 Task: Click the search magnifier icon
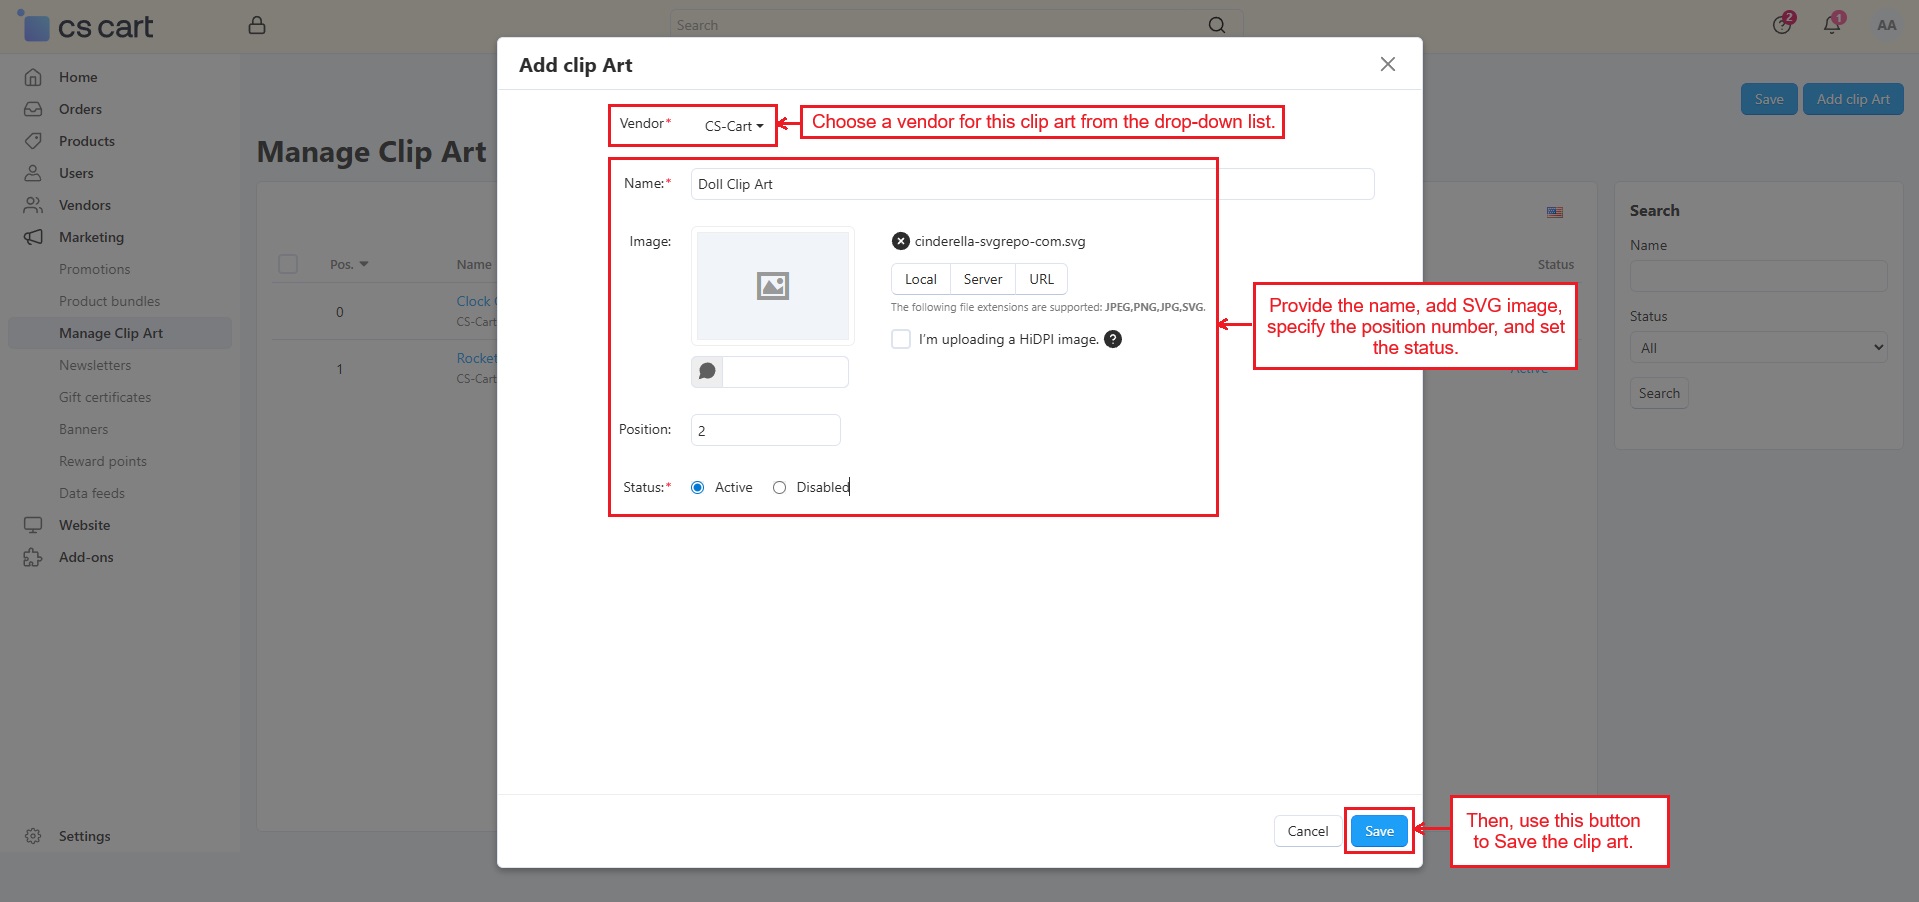coord(1216,25)
